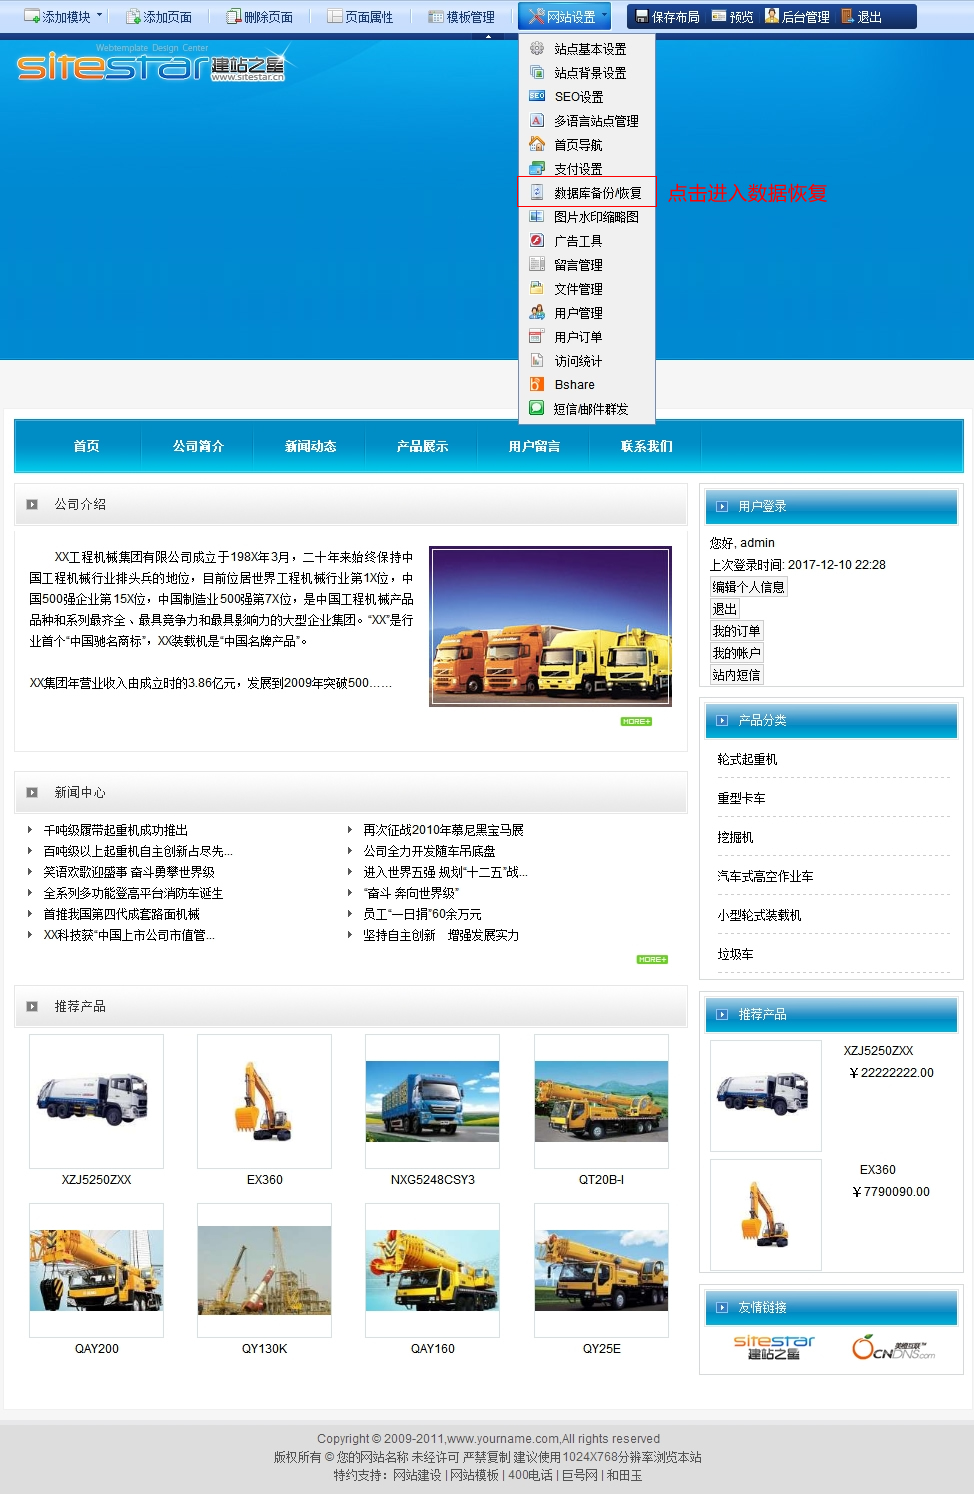Image resolution: width=974 pixels, height=1494 pixels.
Task: Click the Bshare orange icon
Action: (x=537, y=384)
